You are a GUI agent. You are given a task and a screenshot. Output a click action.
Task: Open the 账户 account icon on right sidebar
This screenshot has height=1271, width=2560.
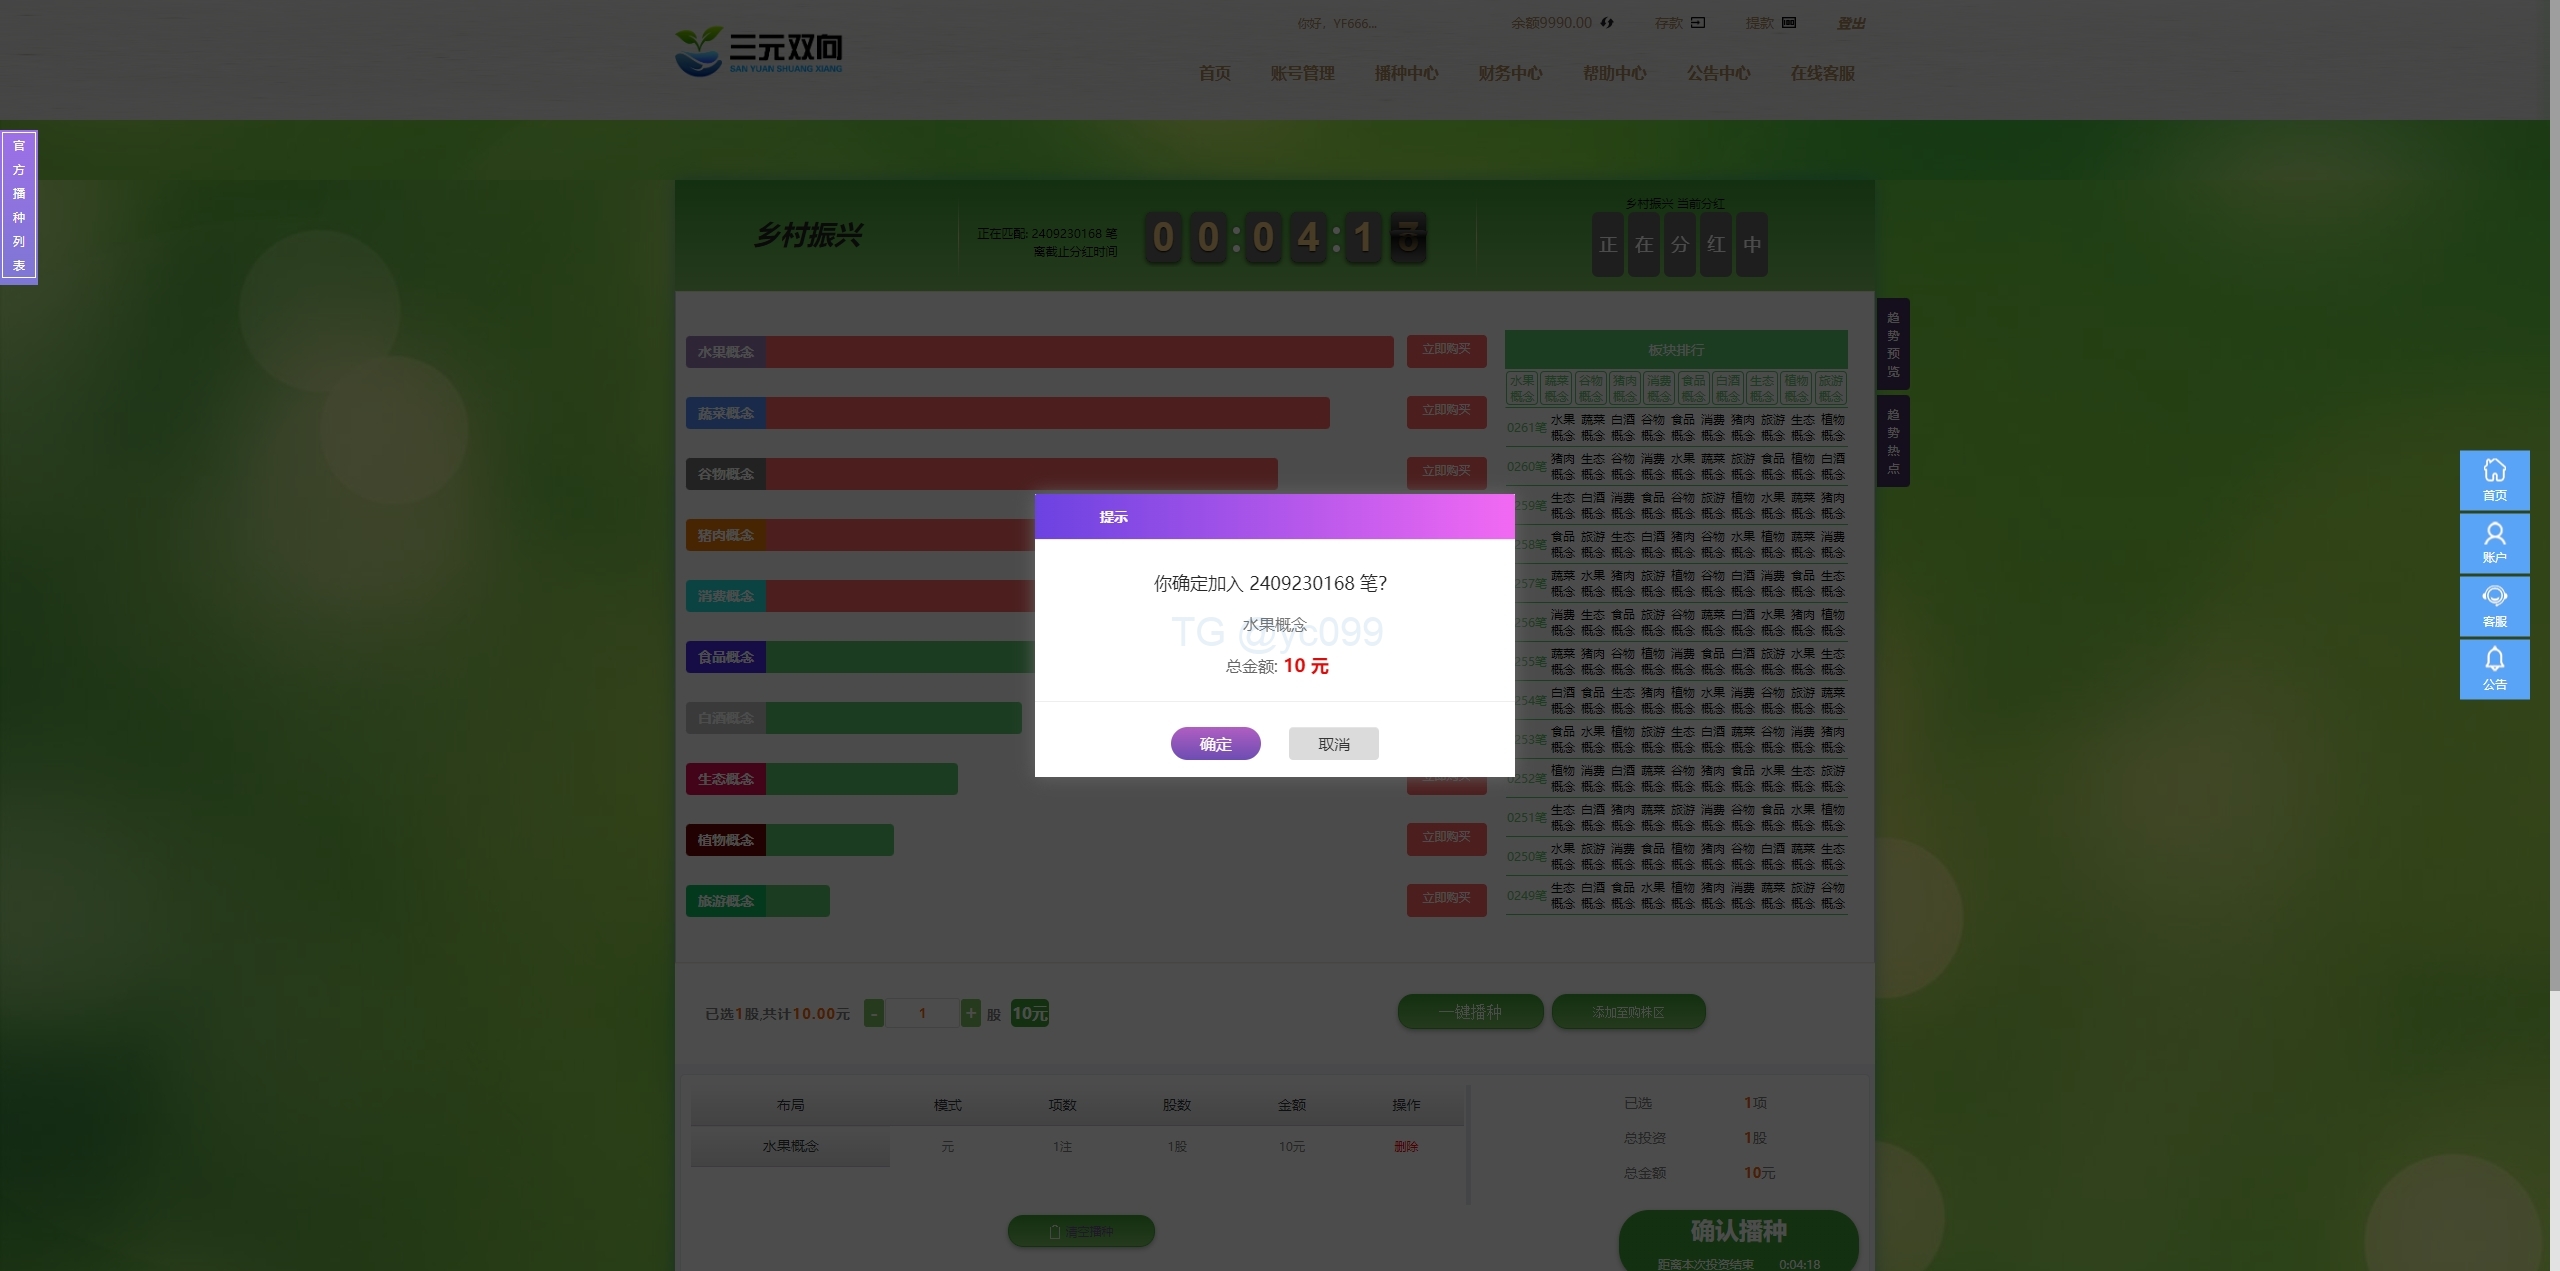(2494, 543)
